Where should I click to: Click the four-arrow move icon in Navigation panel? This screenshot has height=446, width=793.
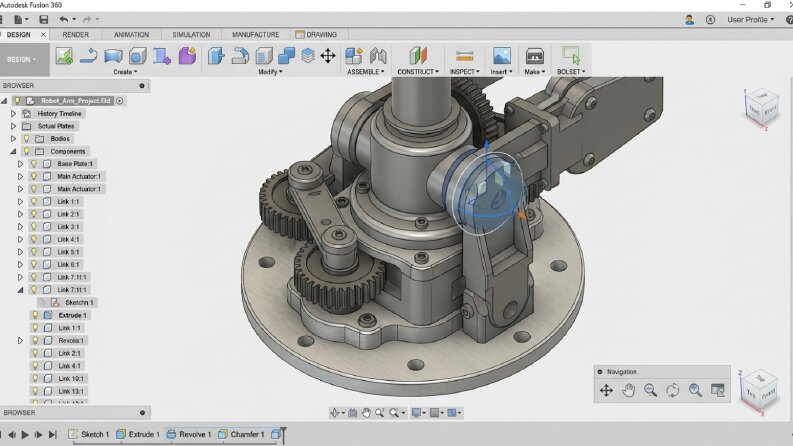coord(606,390)
